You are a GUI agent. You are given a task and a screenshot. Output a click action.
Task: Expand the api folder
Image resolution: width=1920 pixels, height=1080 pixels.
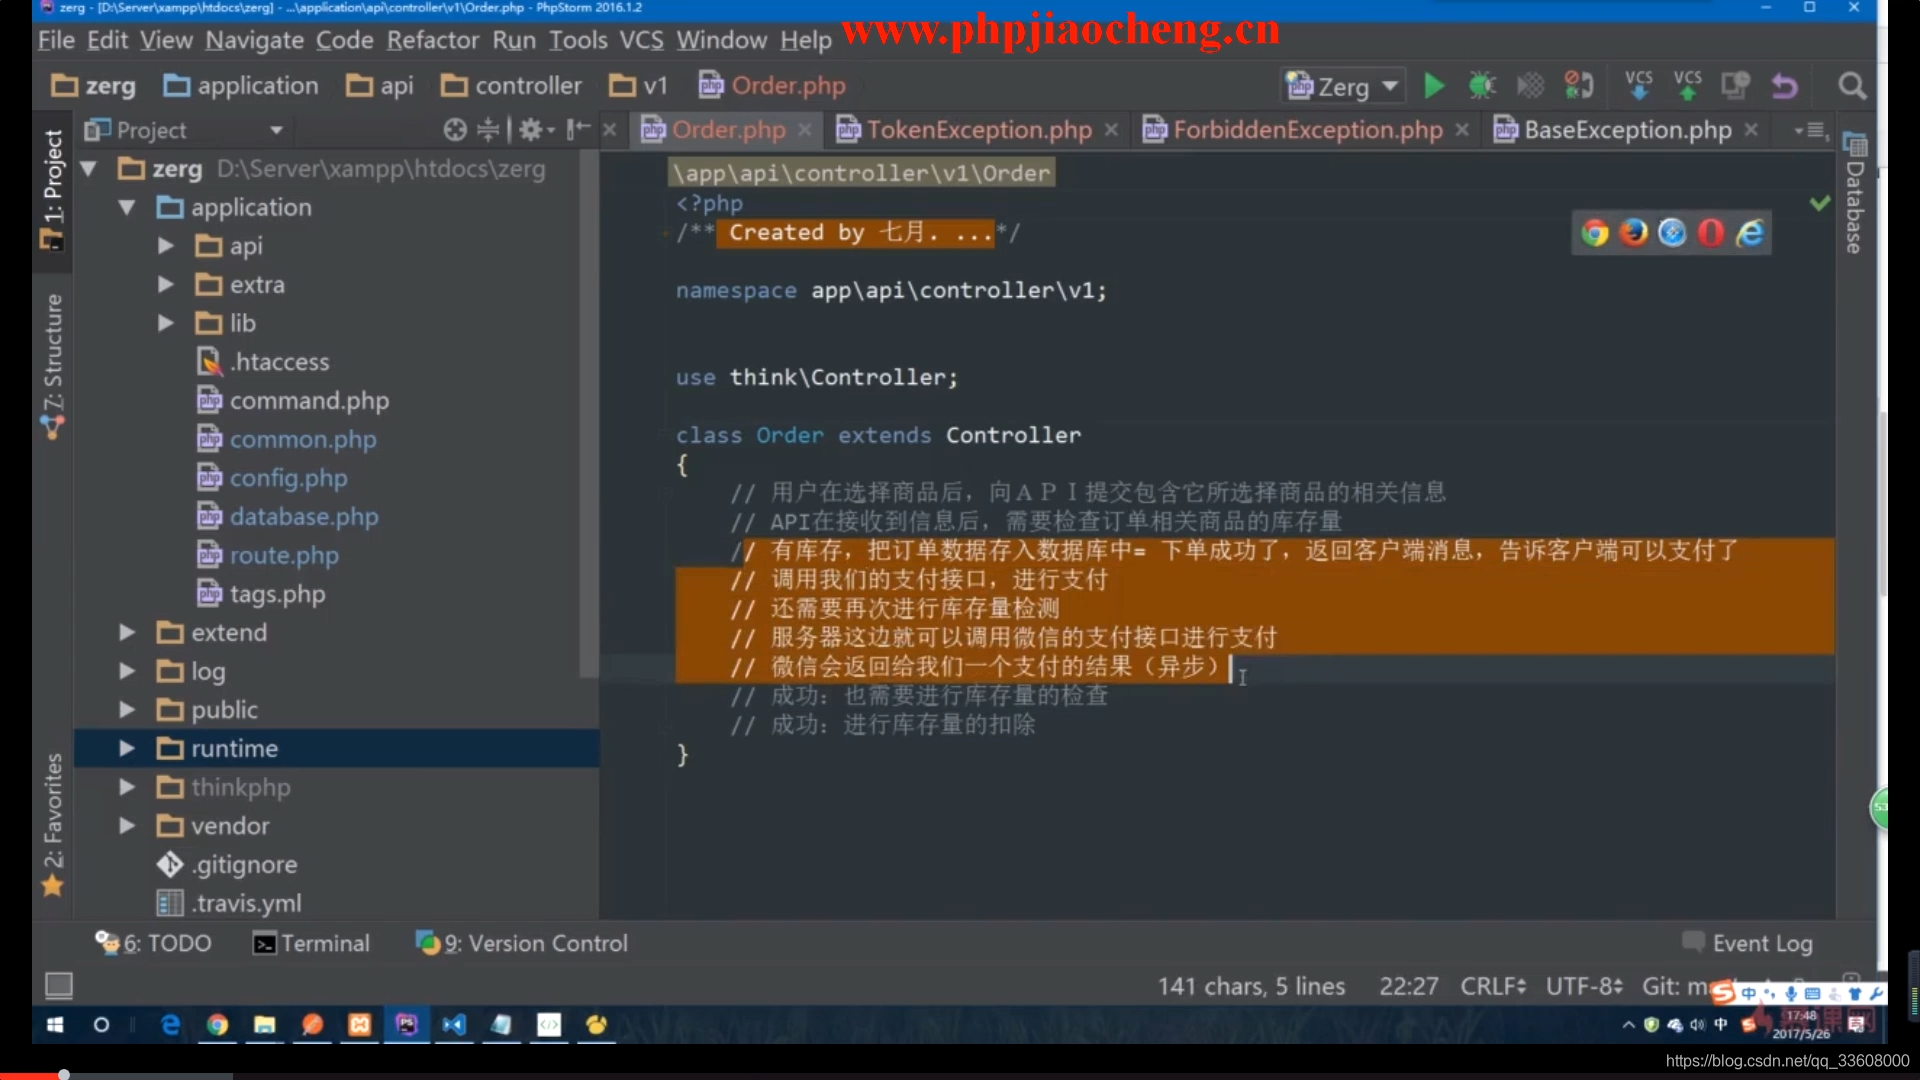(166, 246)
